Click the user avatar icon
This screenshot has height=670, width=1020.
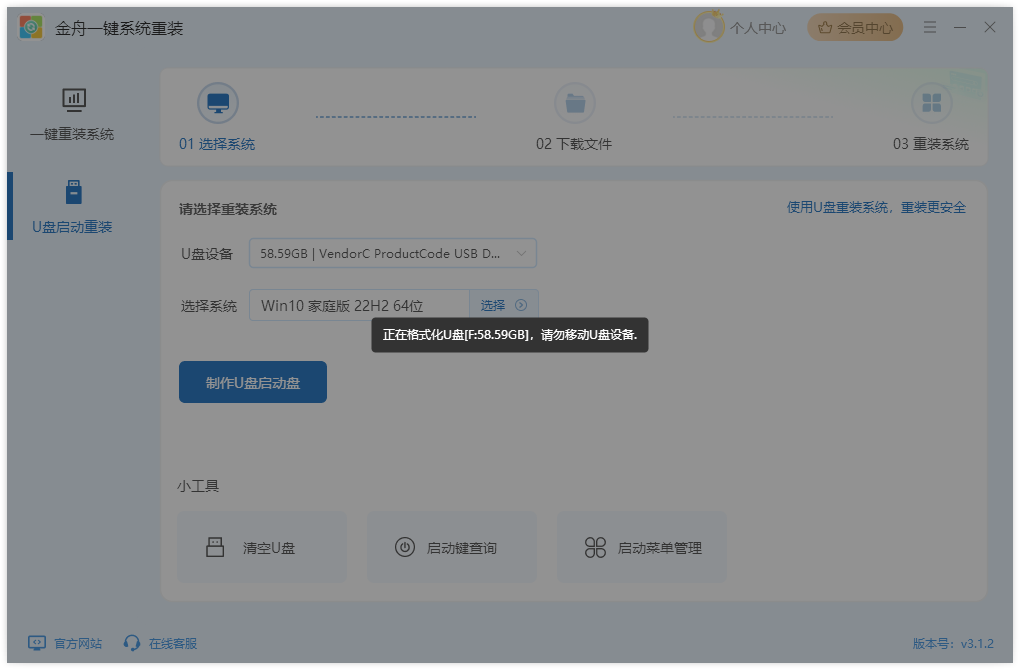coord(708,27)
